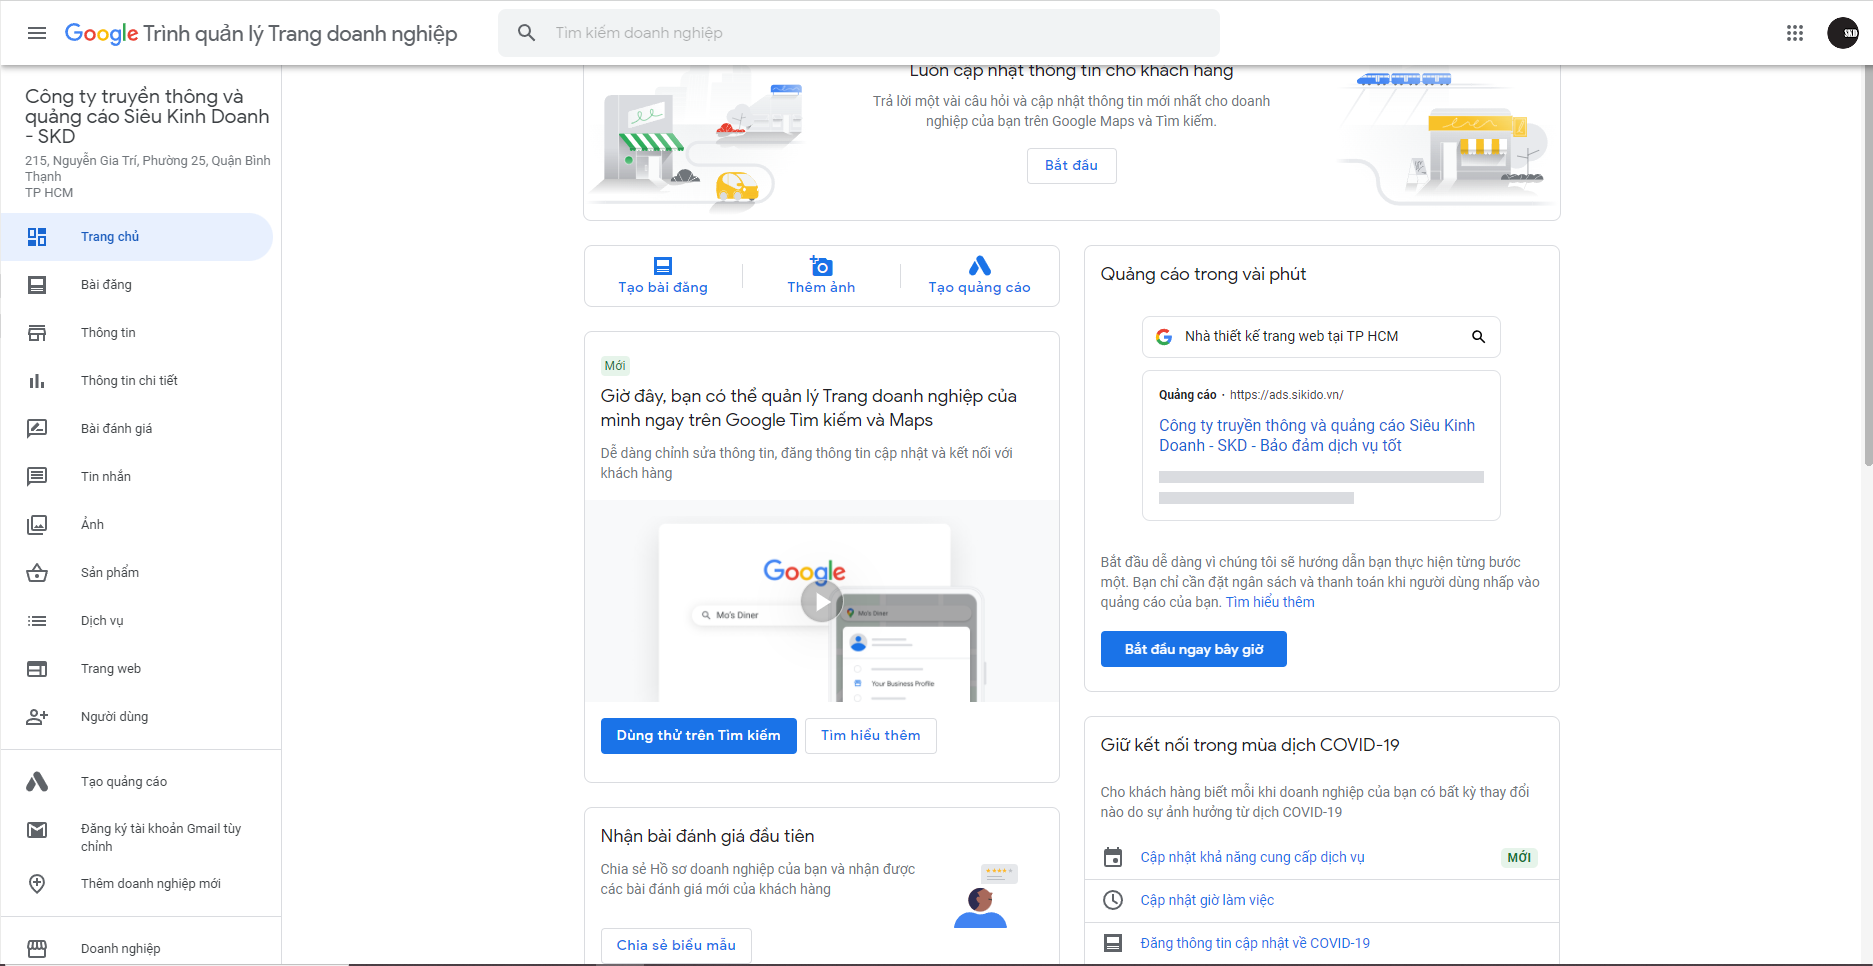The image size is (1873, 966).
Task: Click Bắt đầu ngay bây giờ button
Action: (1193, 649)
